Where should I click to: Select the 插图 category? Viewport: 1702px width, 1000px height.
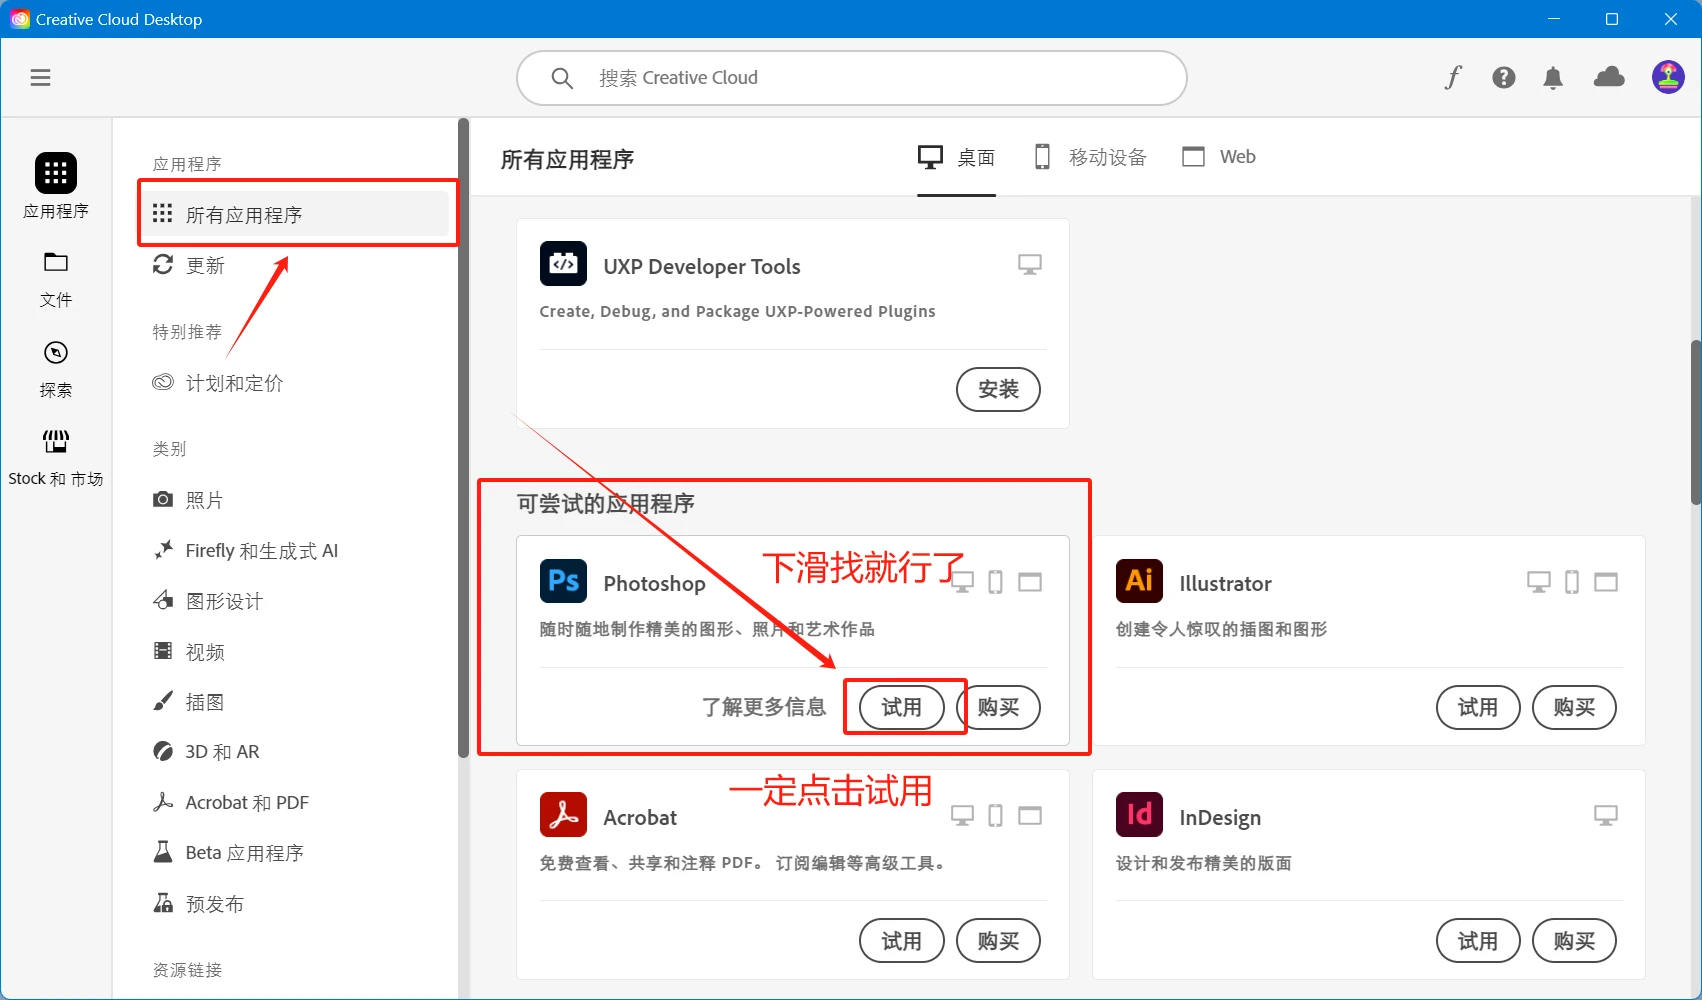pyautogui.click(x=188, y=702)
